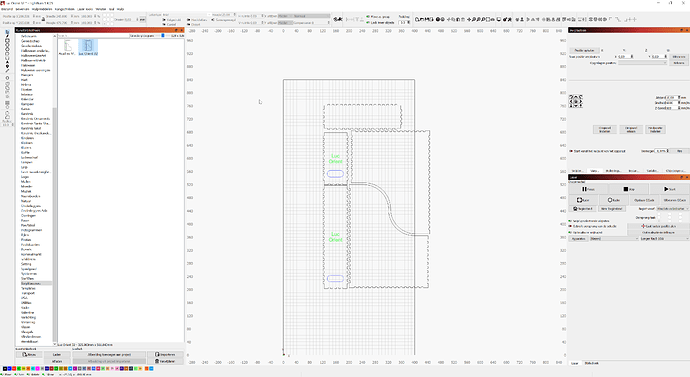Viewport: 690px width, 377px height.
Task: Click the Start button in Laser panel
Action: click(x=669, y=189)
